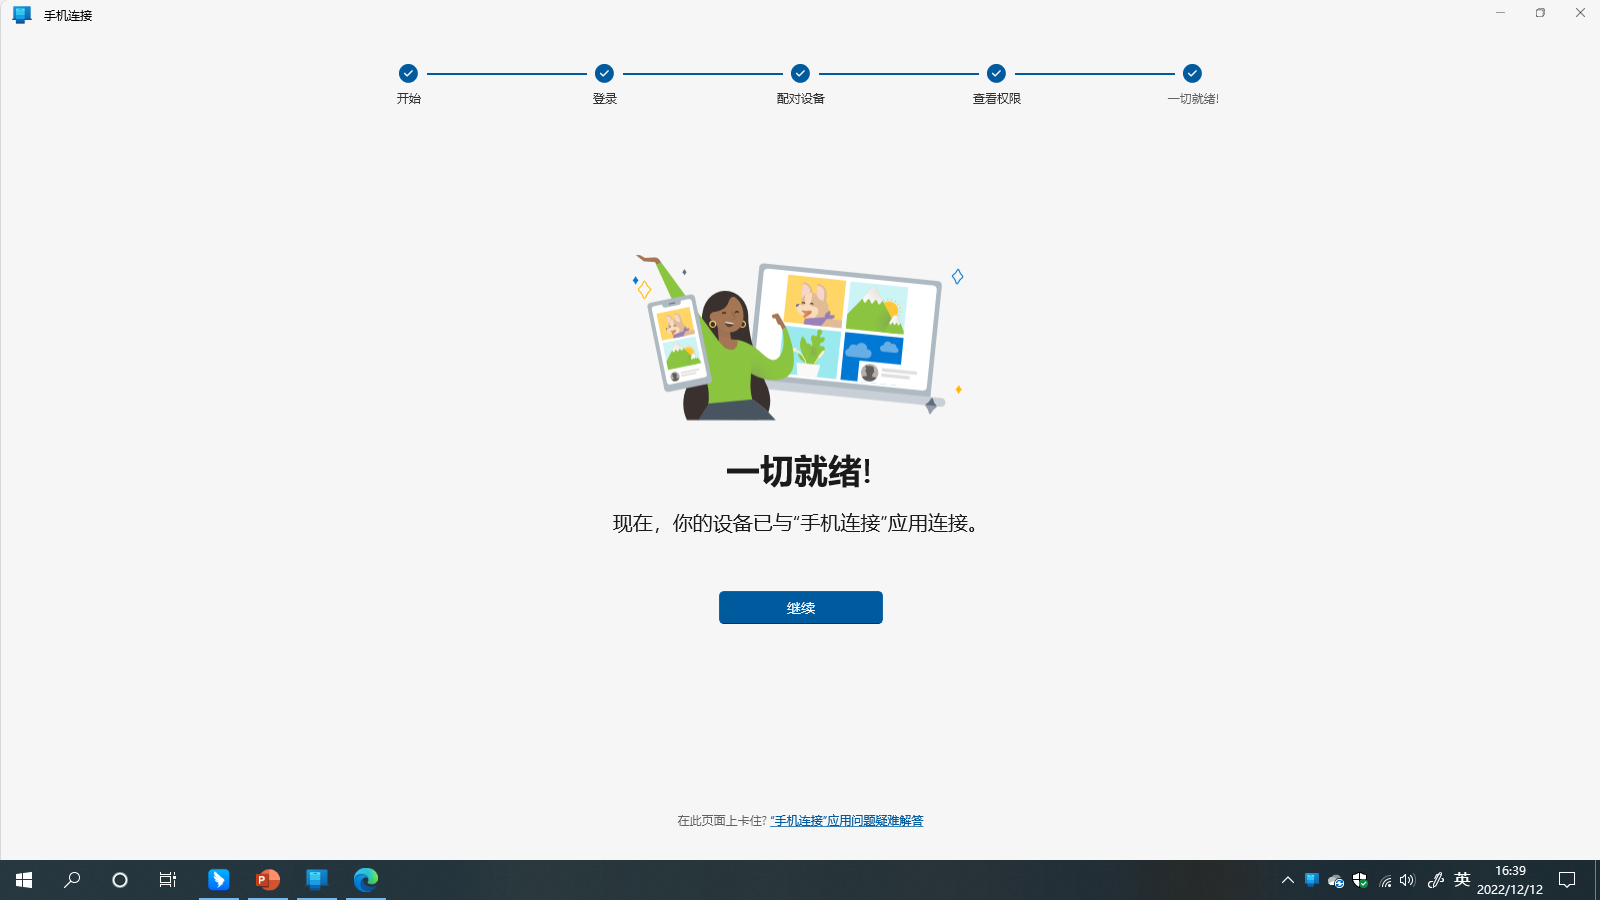This screenshot has width=1600, height=900.
Task: Click the OneDrive cloud tray icon
Action: pyautogui.click(x=1336, y=881)
